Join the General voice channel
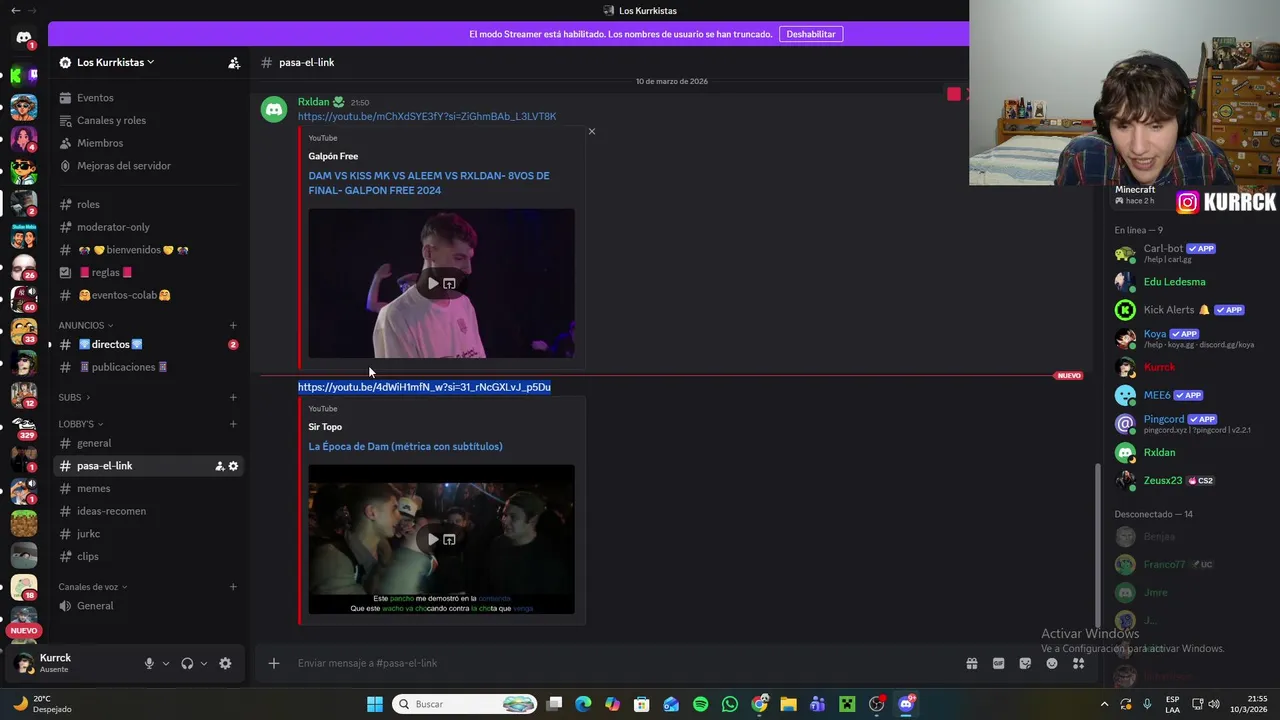The width and height of the screenshot is (1280, 720). 95,606
